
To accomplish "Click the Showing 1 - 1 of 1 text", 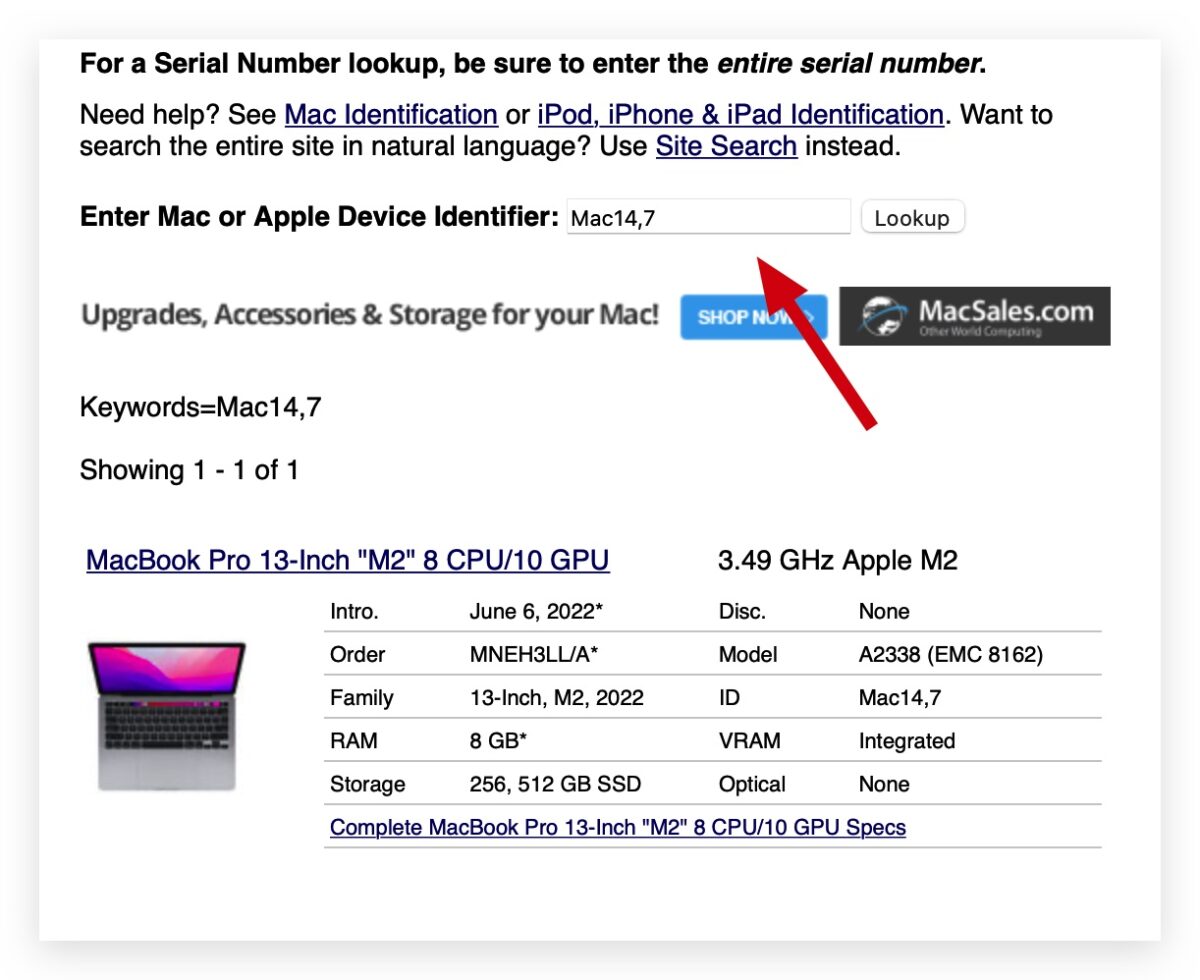I will (x=189, y=469).
